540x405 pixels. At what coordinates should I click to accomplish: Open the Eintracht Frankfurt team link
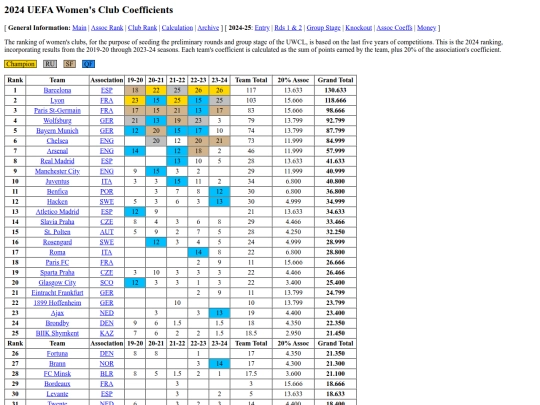pos(57,293)
